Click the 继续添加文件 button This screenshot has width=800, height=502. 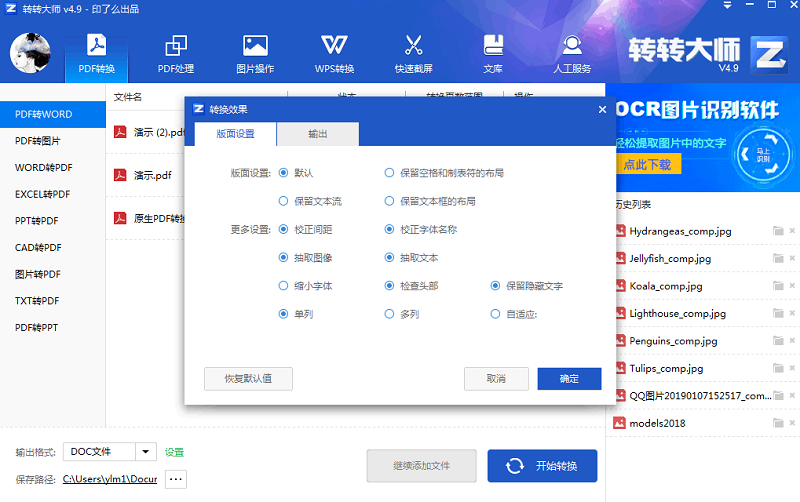pyautogui.click(x=421, y=466)
